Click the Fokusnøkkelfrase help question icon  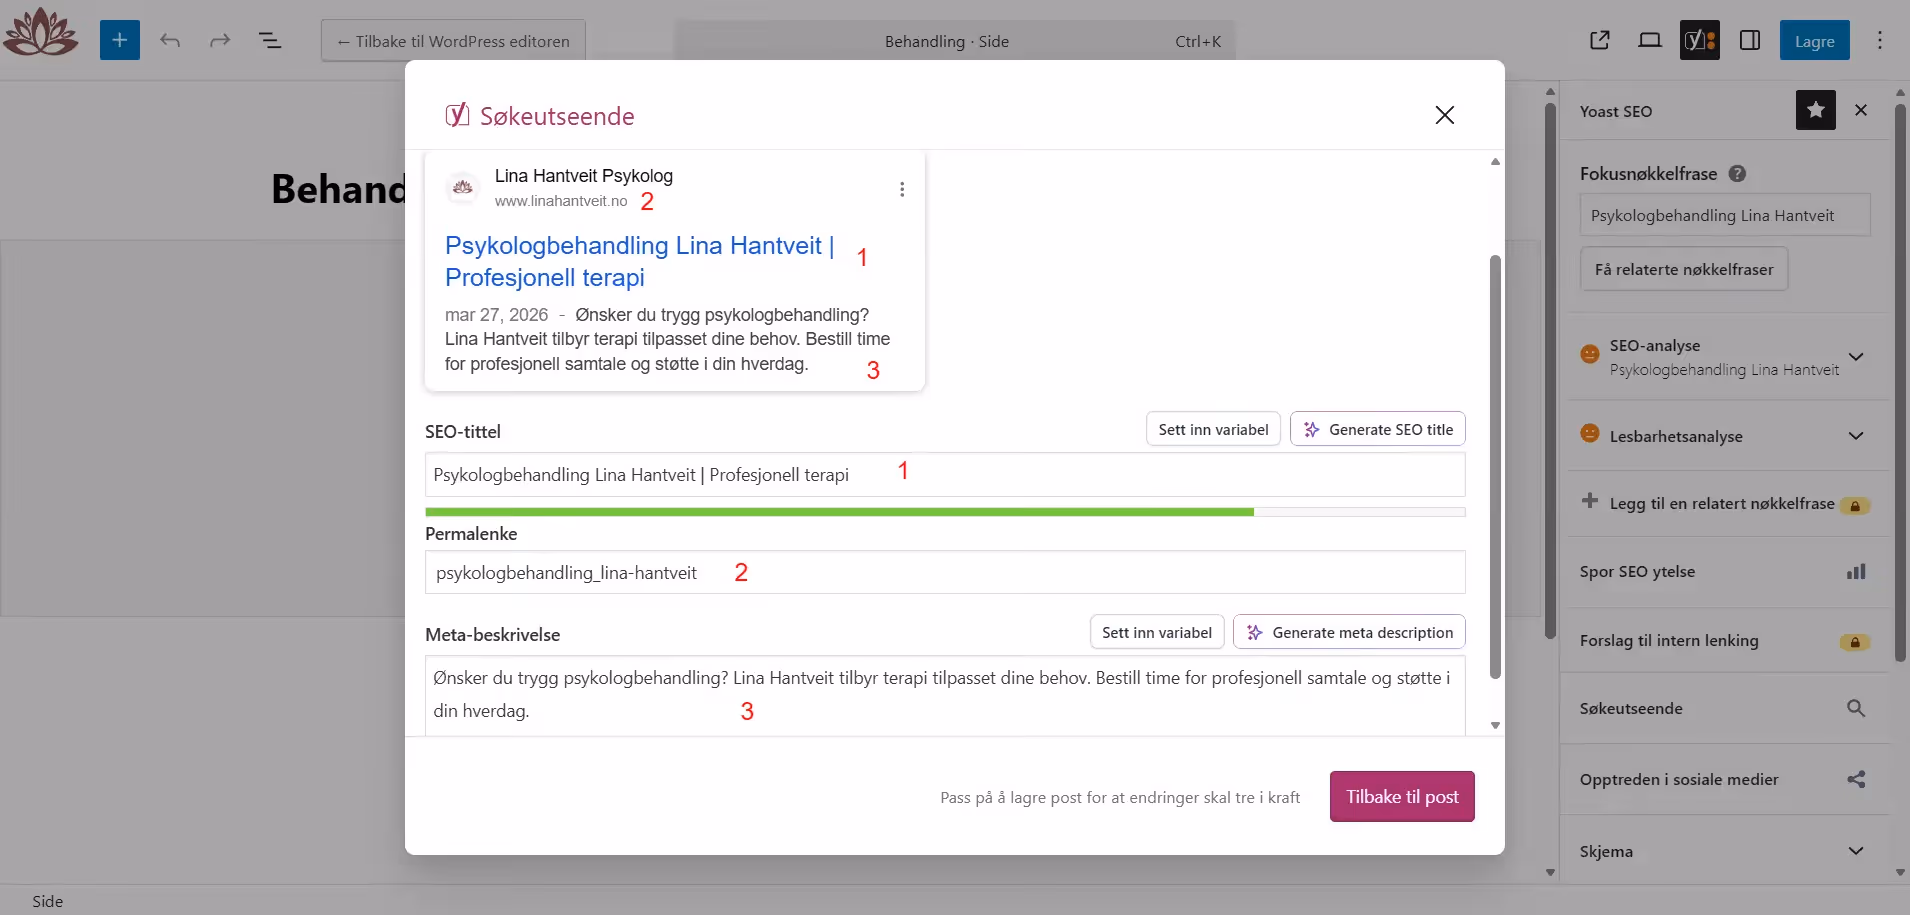click(1737, 173)
